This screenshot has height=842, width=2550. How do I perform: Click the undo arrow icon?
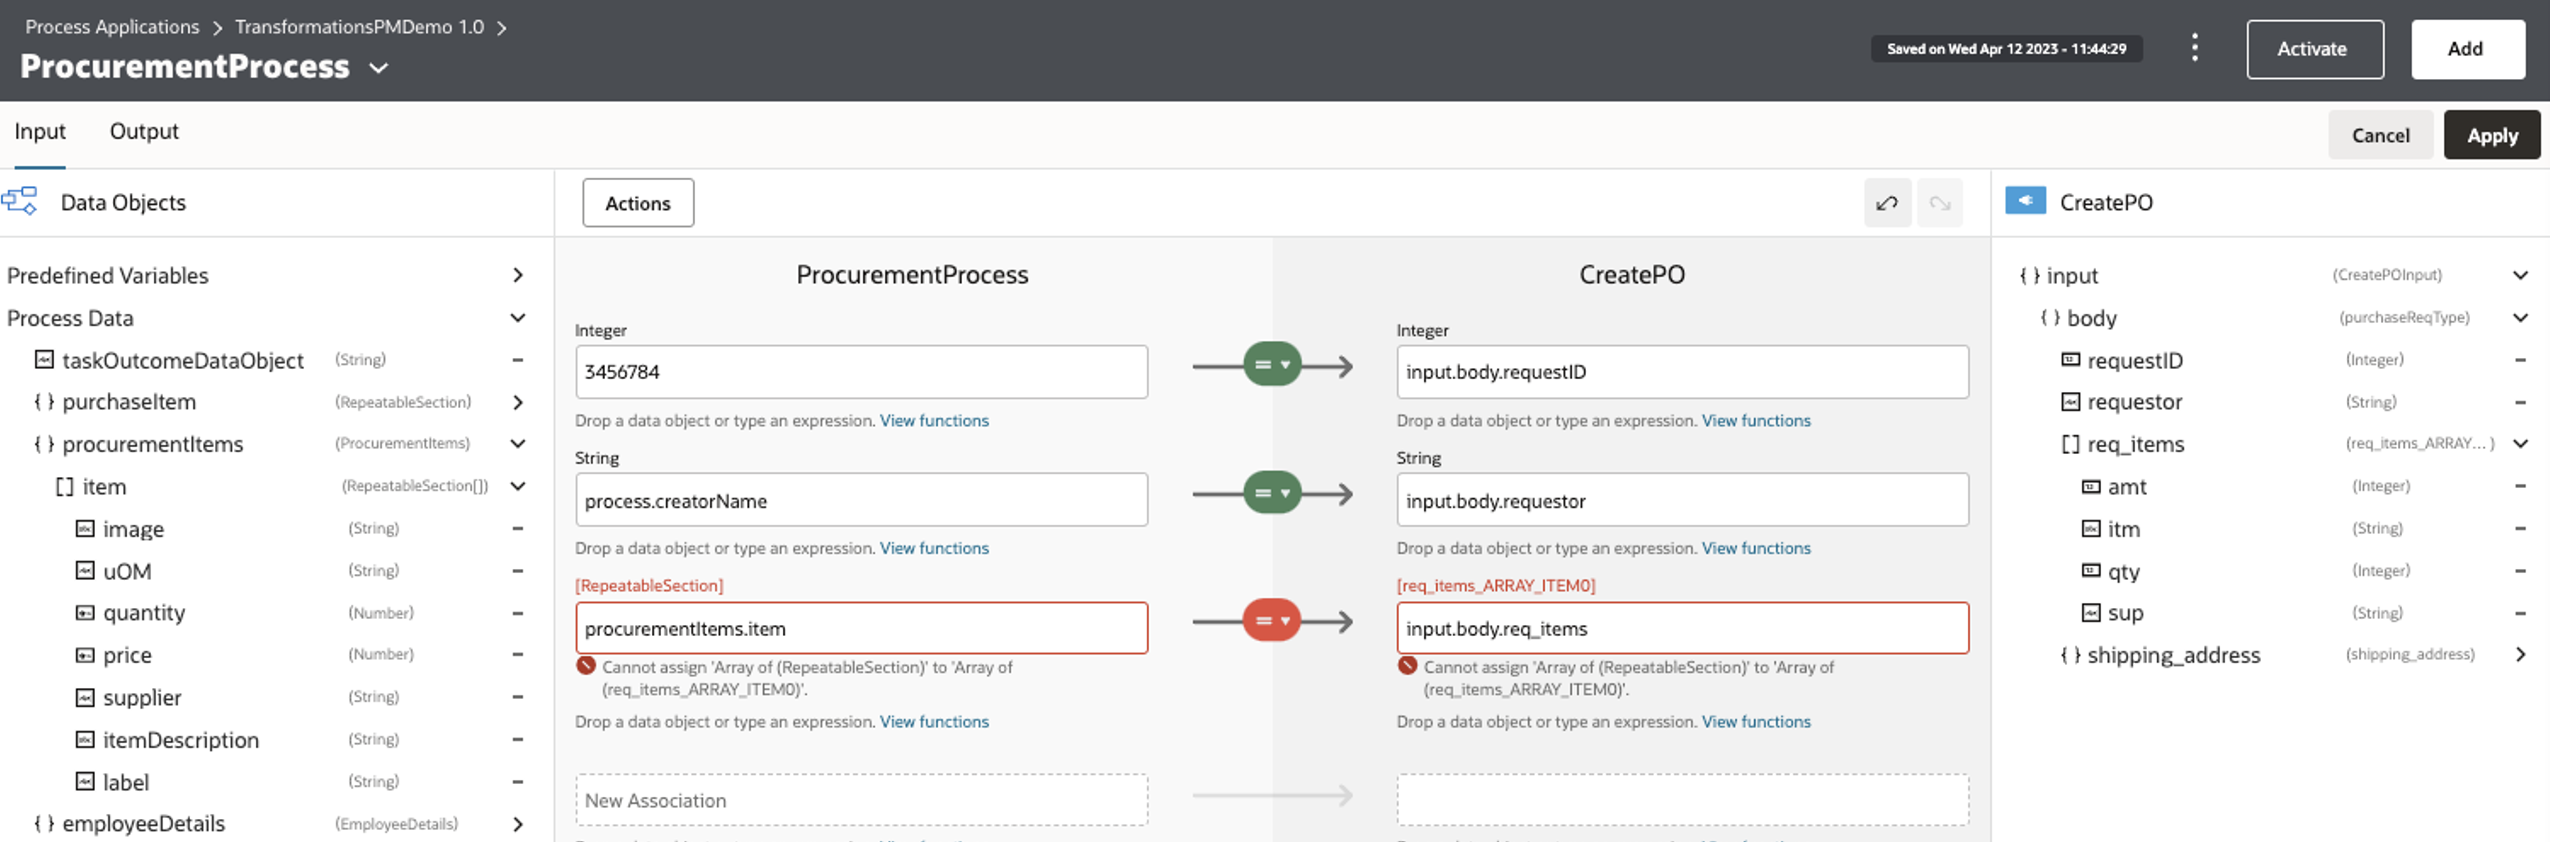click(1887, 203)
